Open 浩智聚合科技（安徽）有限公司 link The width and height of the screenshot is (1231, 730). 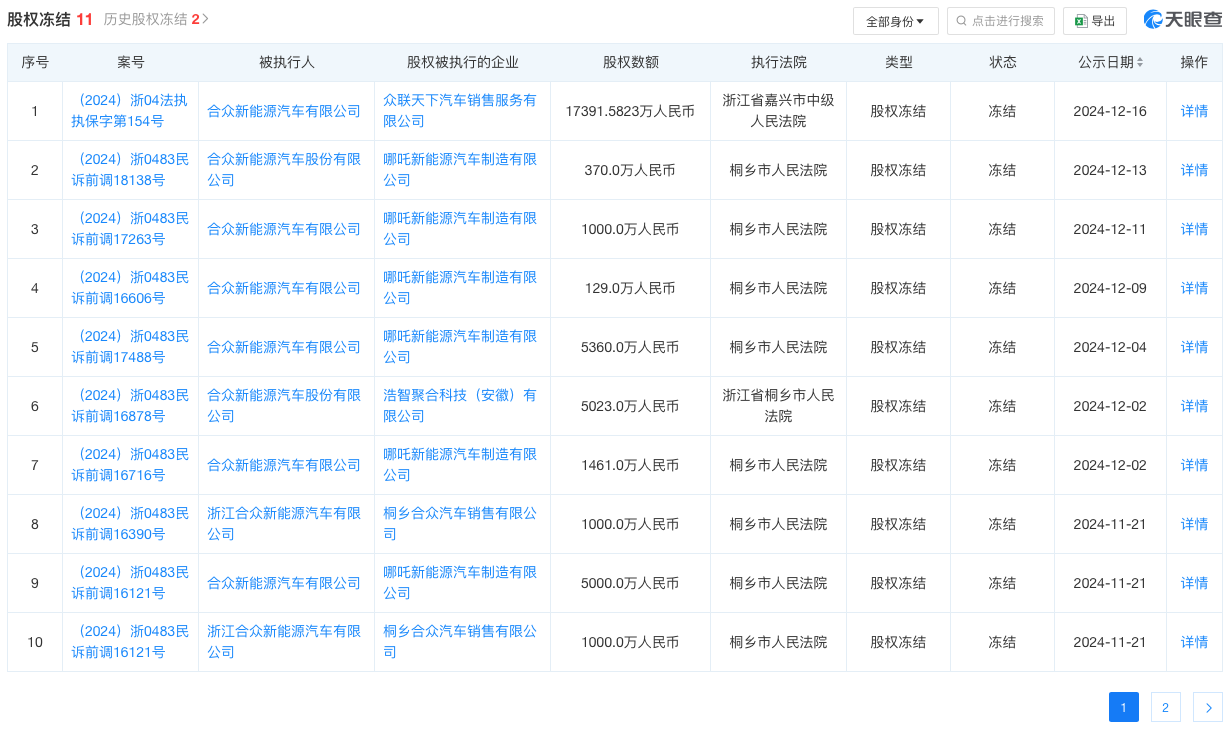[460, 406]
